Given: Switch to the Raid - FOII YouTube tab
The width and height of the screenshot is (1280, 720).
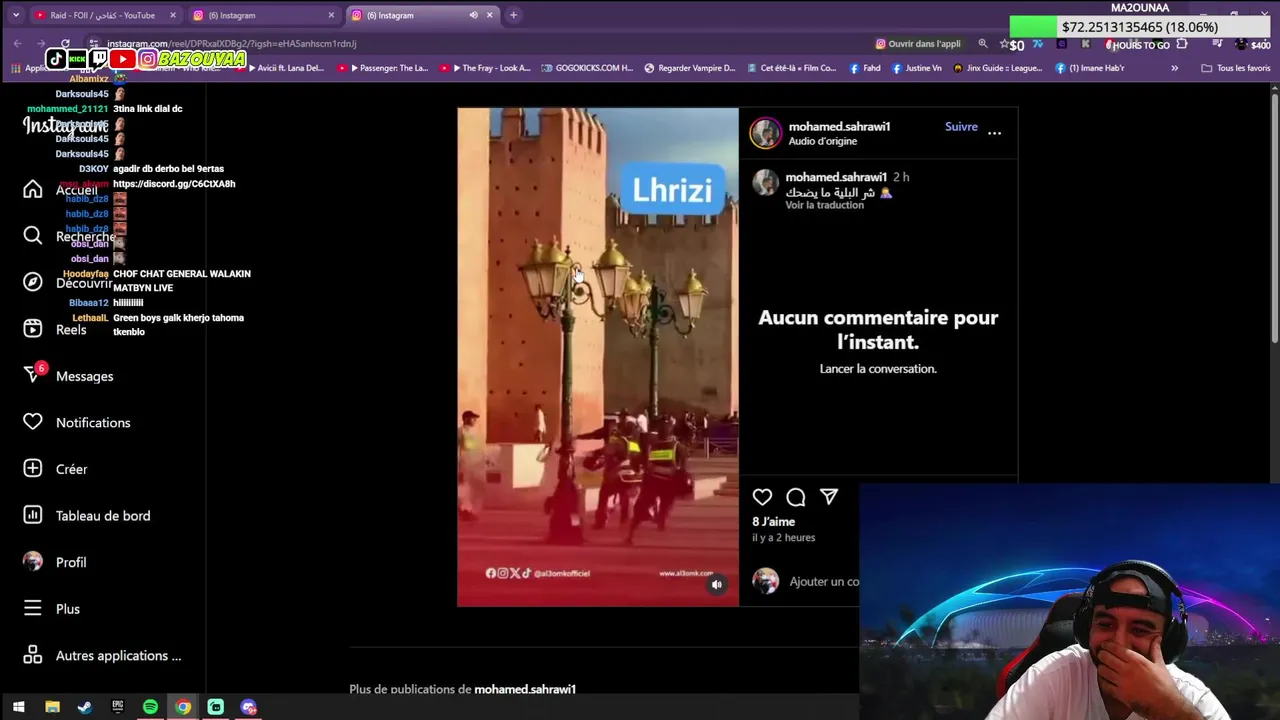Looking at the screenshot, I should pos(103,15).
